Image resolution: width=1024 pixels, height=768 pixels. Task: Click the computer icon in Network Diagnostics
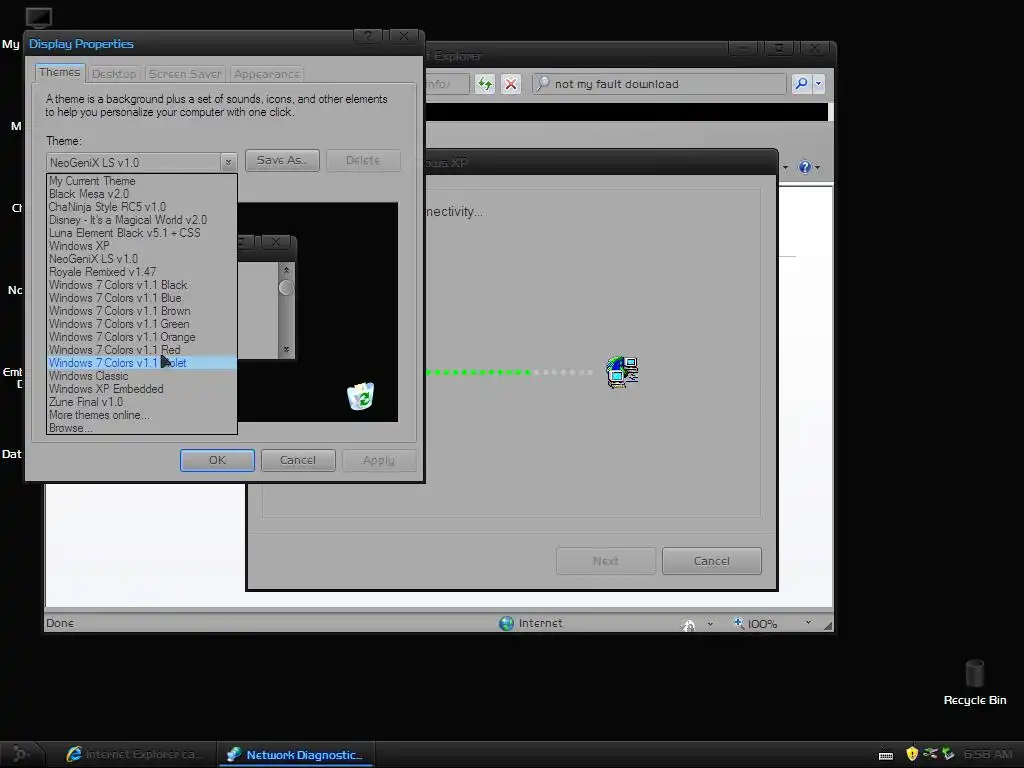point(622,372)
